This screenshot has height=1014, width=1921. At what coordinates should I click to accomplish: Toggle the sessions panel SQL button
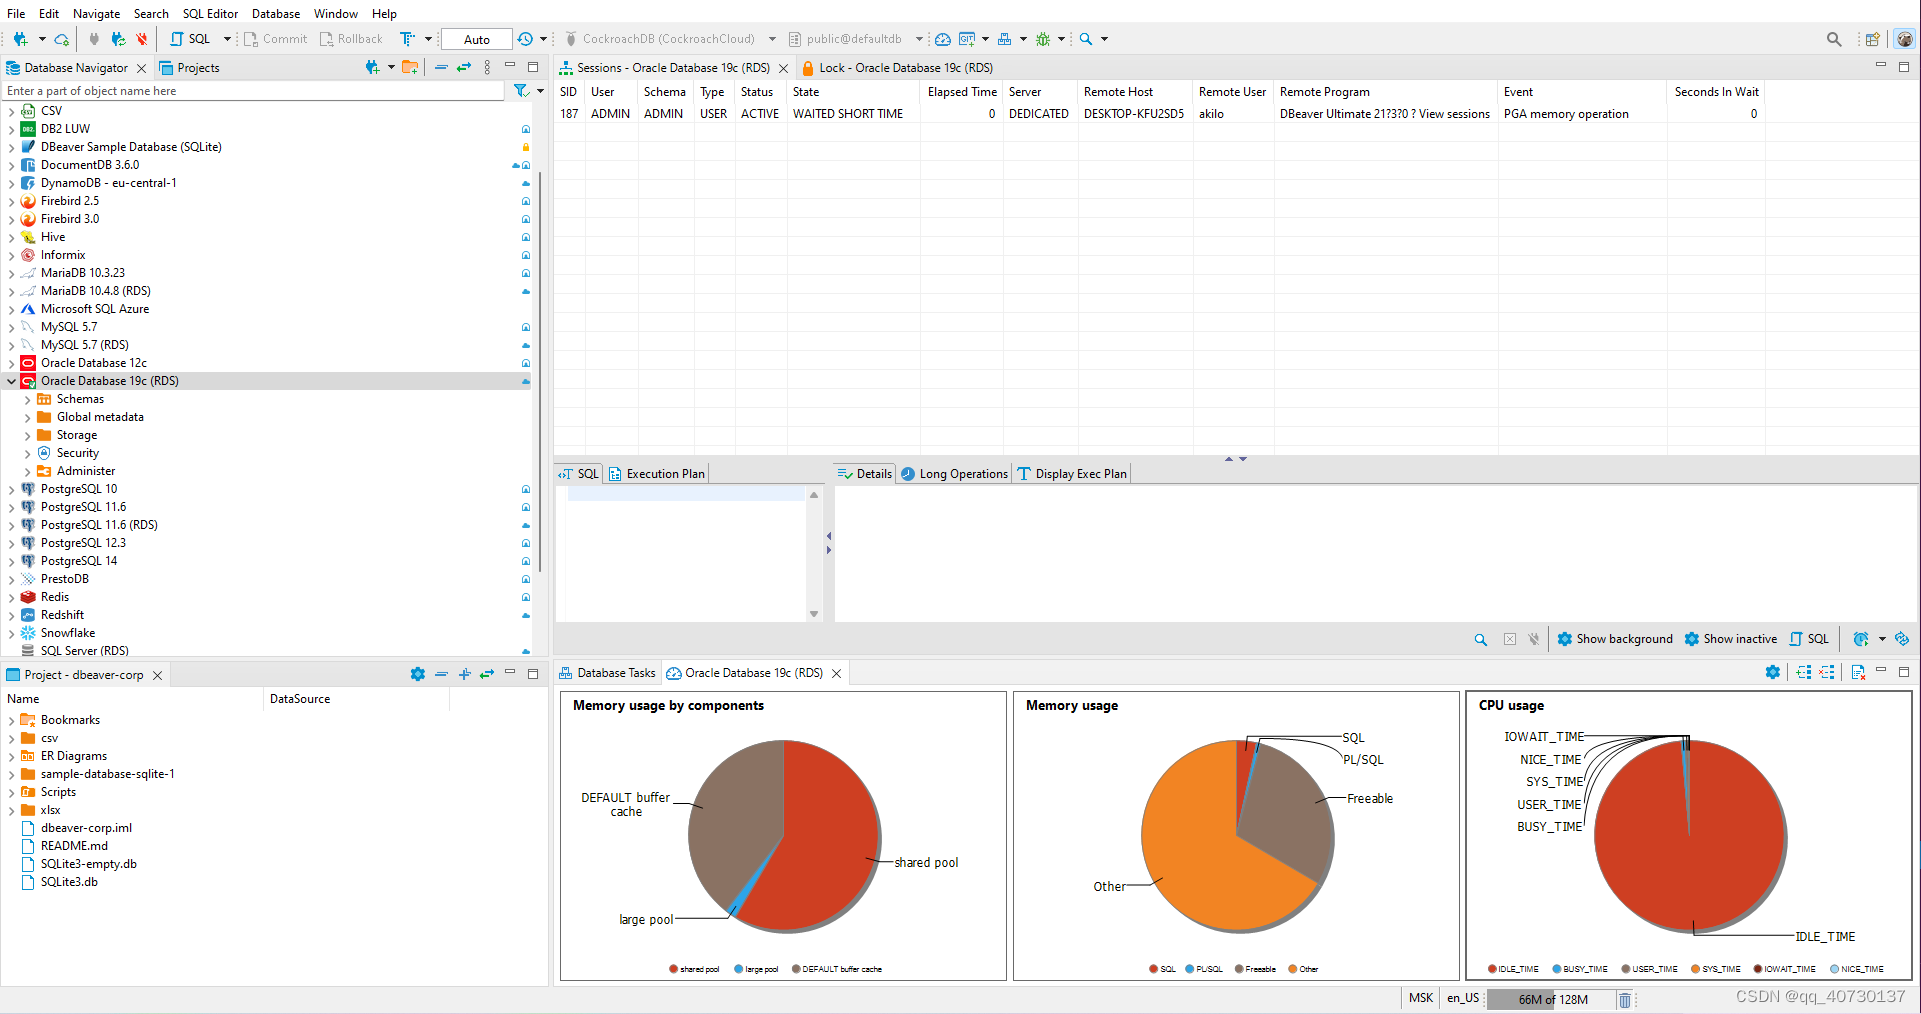click(1809, 639)
